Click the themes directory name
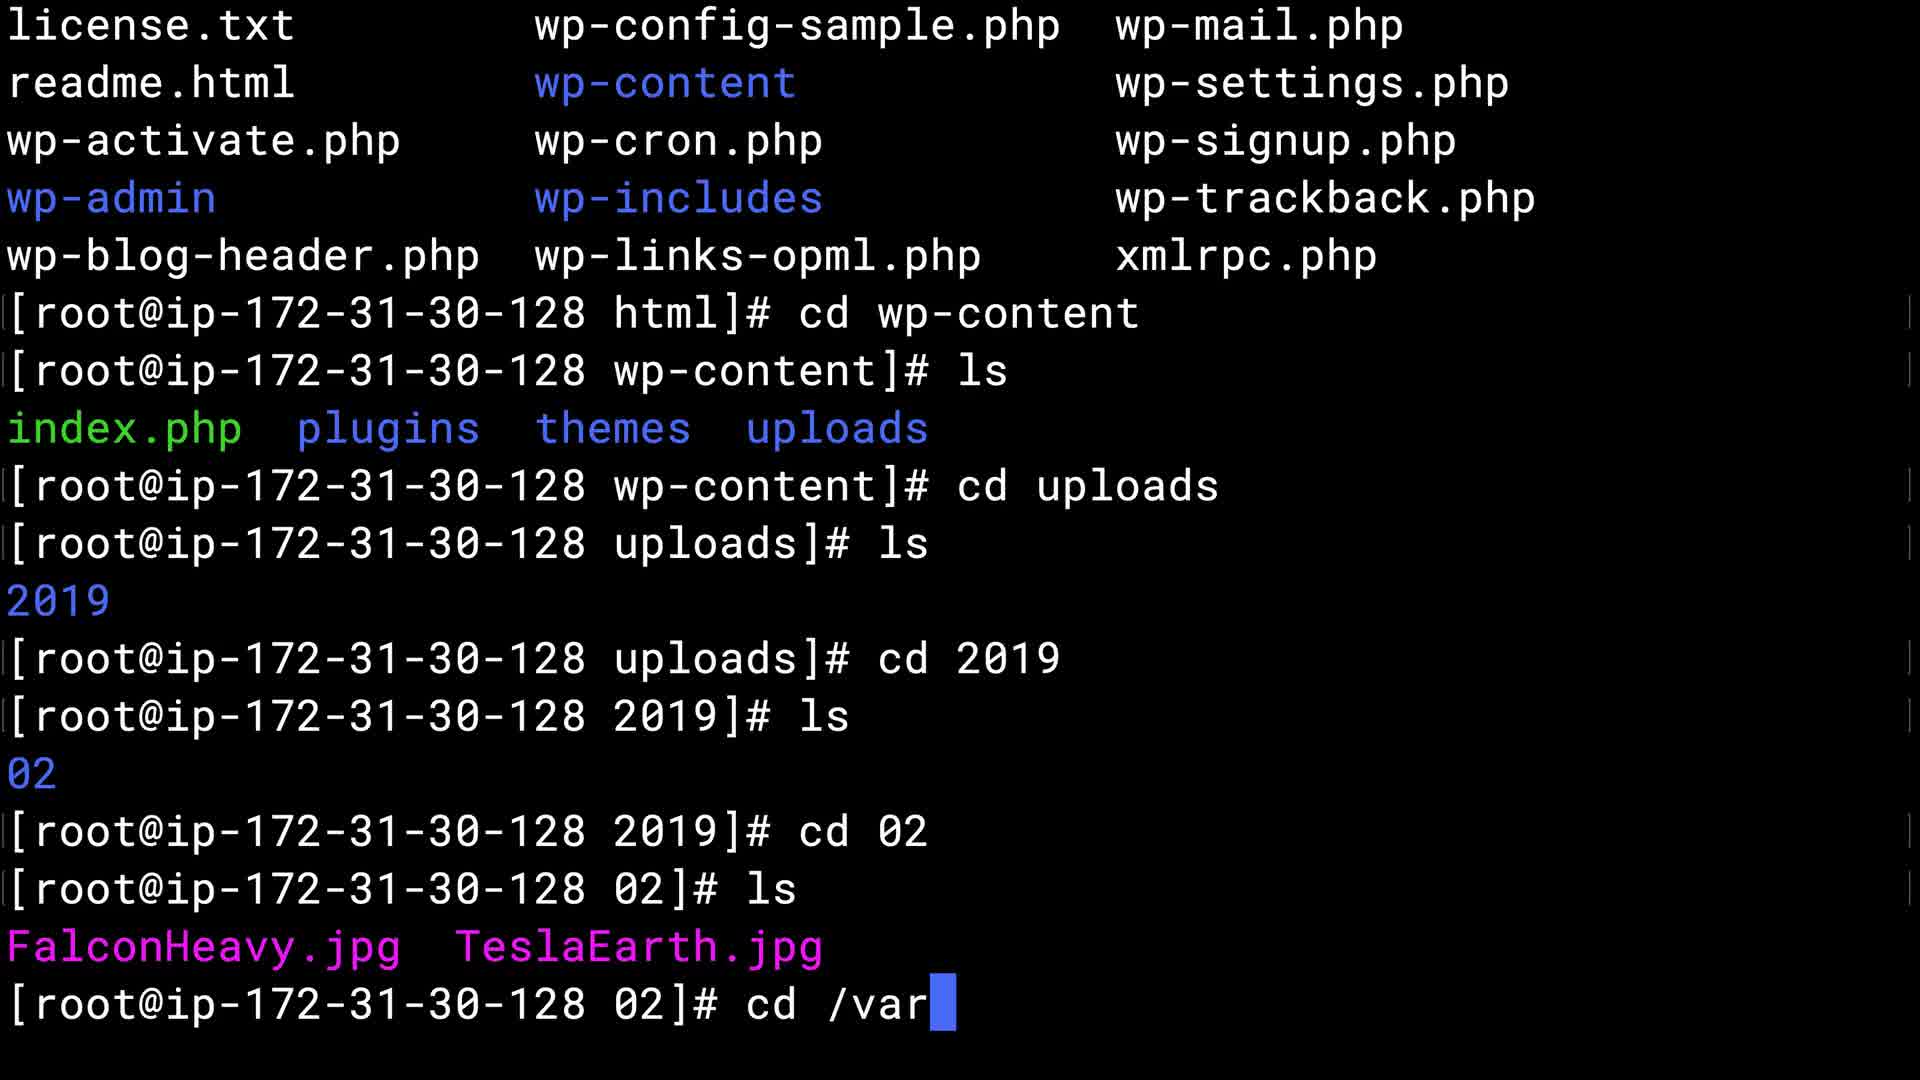The image size is (1920, 1080). point(613,429)
